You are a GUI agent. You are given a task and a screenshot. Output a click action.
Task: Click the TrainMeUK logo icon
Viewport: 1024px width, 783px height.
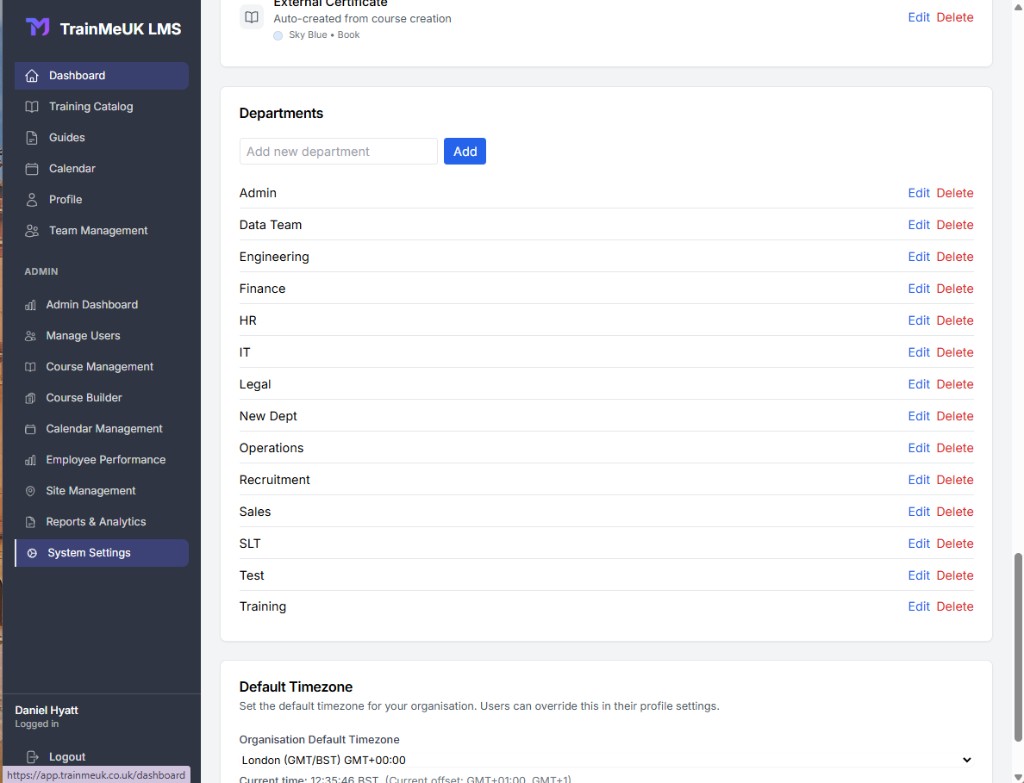(37, 27)
